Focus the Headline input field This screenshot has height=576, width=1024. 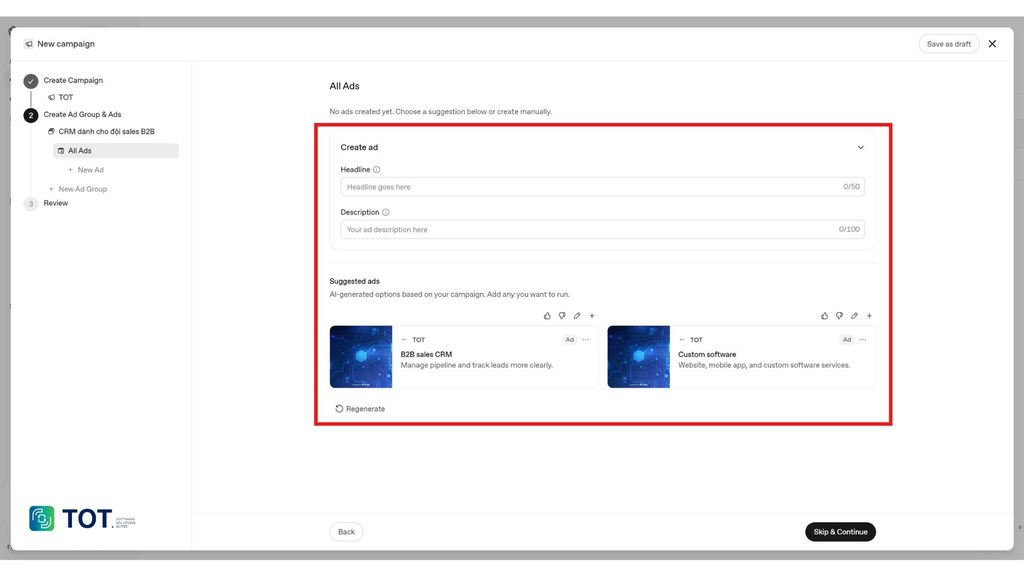point(602,187)
